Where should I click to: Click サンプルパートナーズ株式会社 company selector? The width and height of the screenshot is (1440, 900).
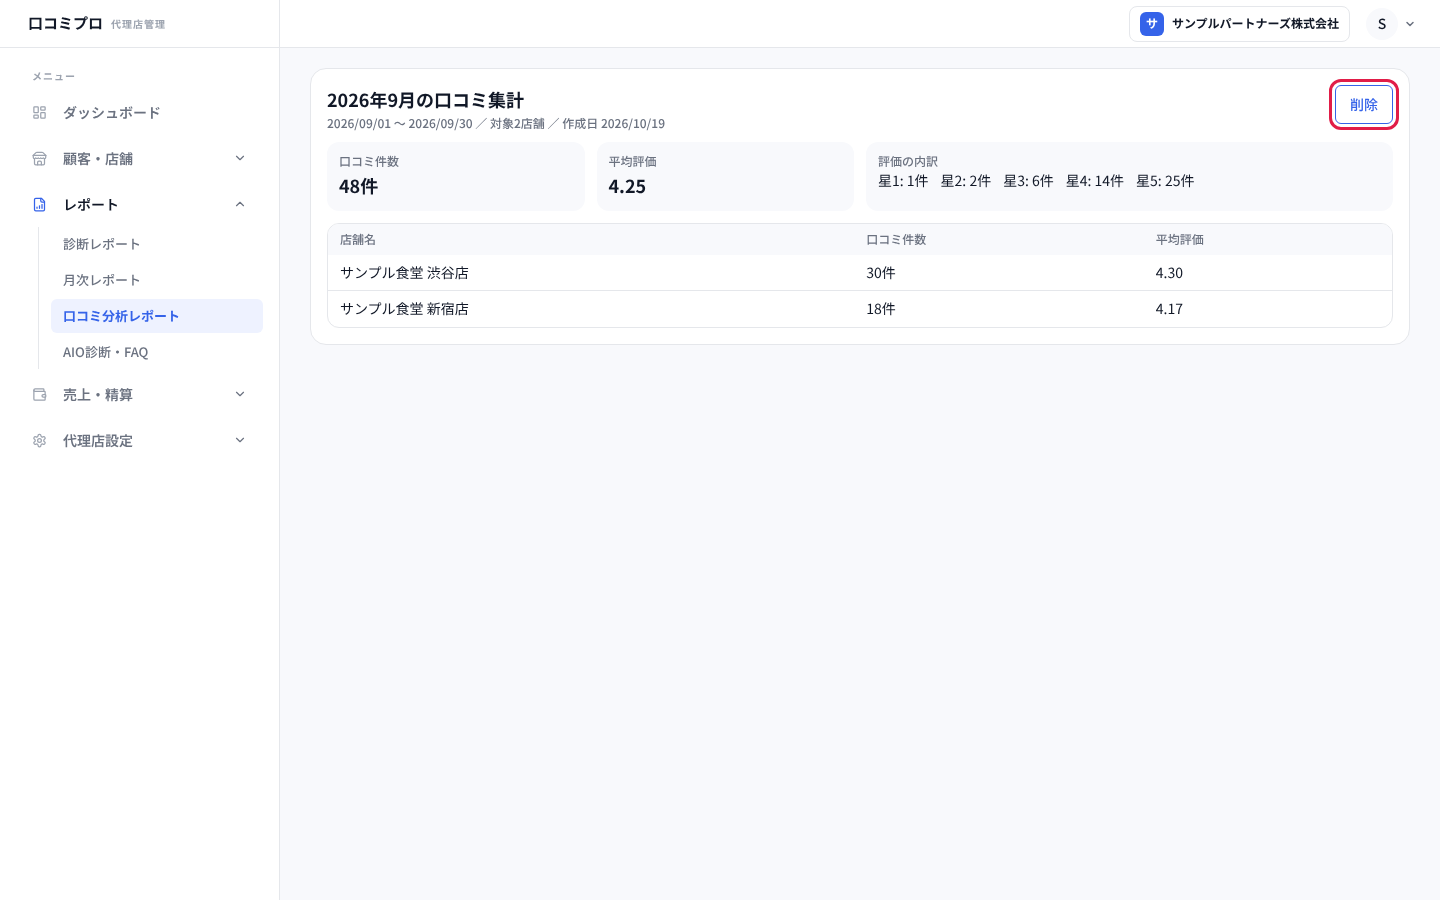[1239, 24]
